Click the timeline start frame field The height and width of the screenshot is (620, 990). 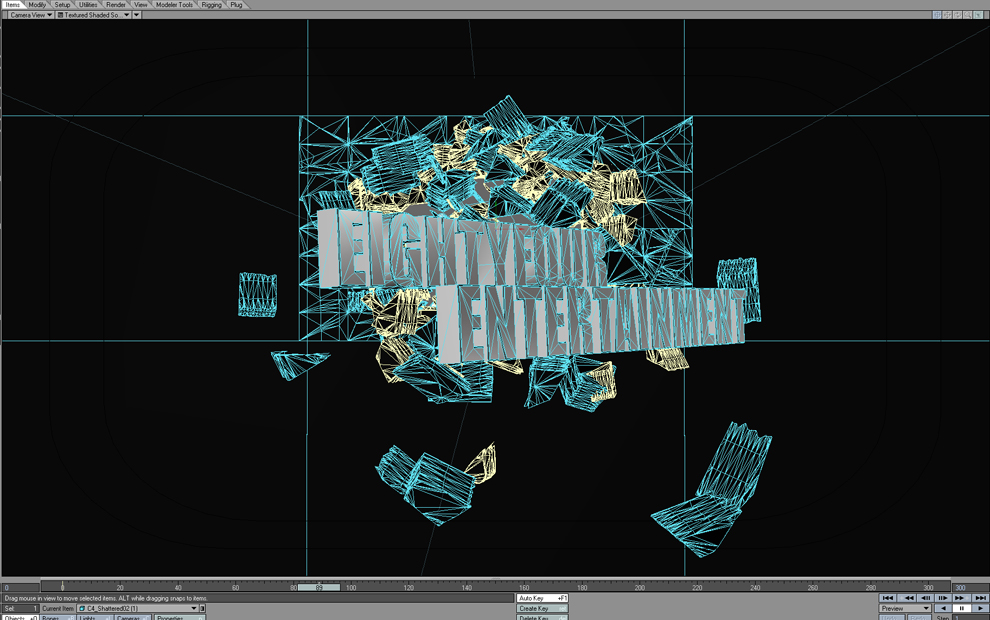pos(20,587)
